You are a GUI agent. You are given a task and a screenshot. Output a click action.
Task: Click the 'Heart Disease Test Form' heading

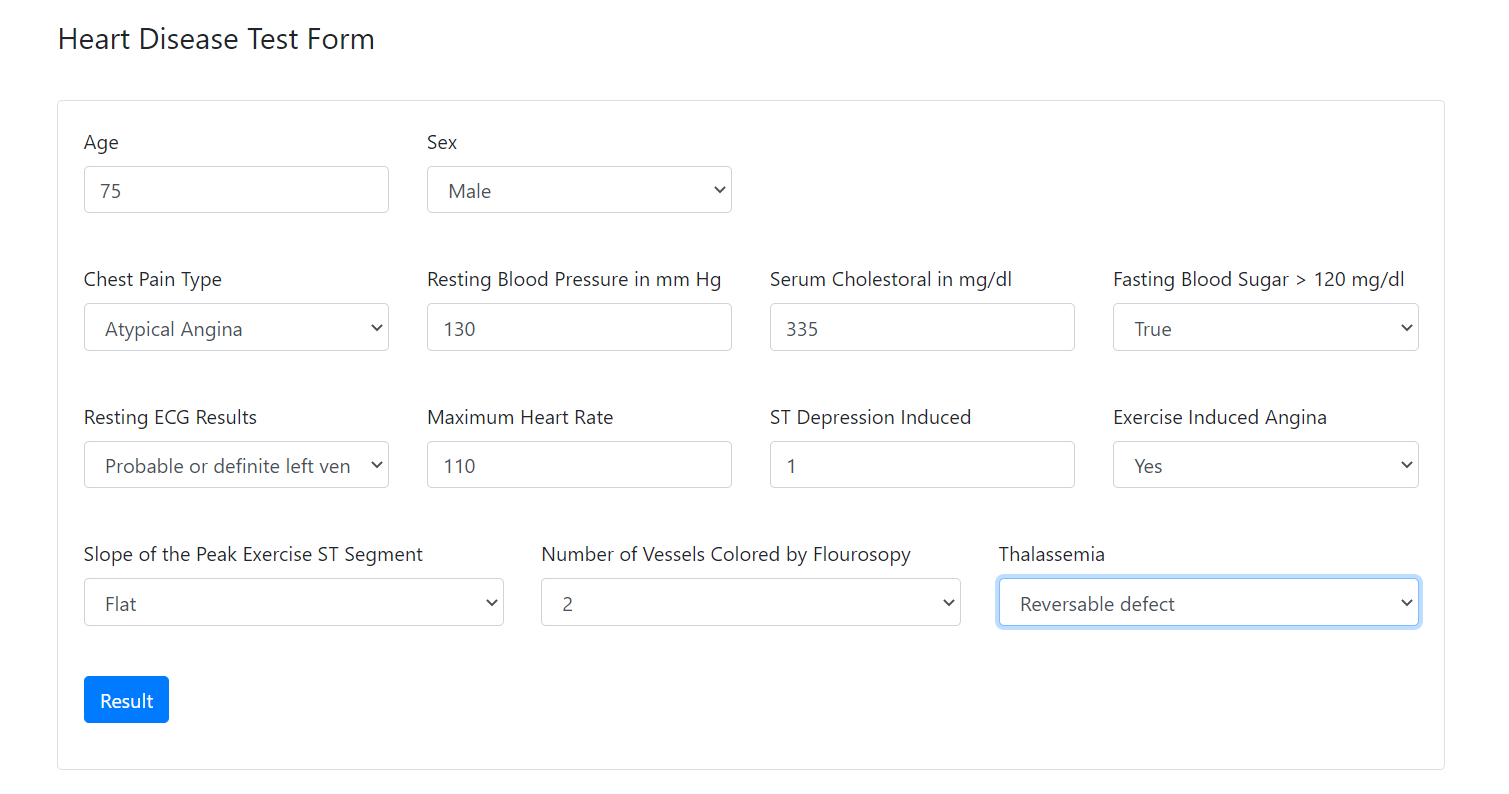pyautogui.click(x=216, y=39)
